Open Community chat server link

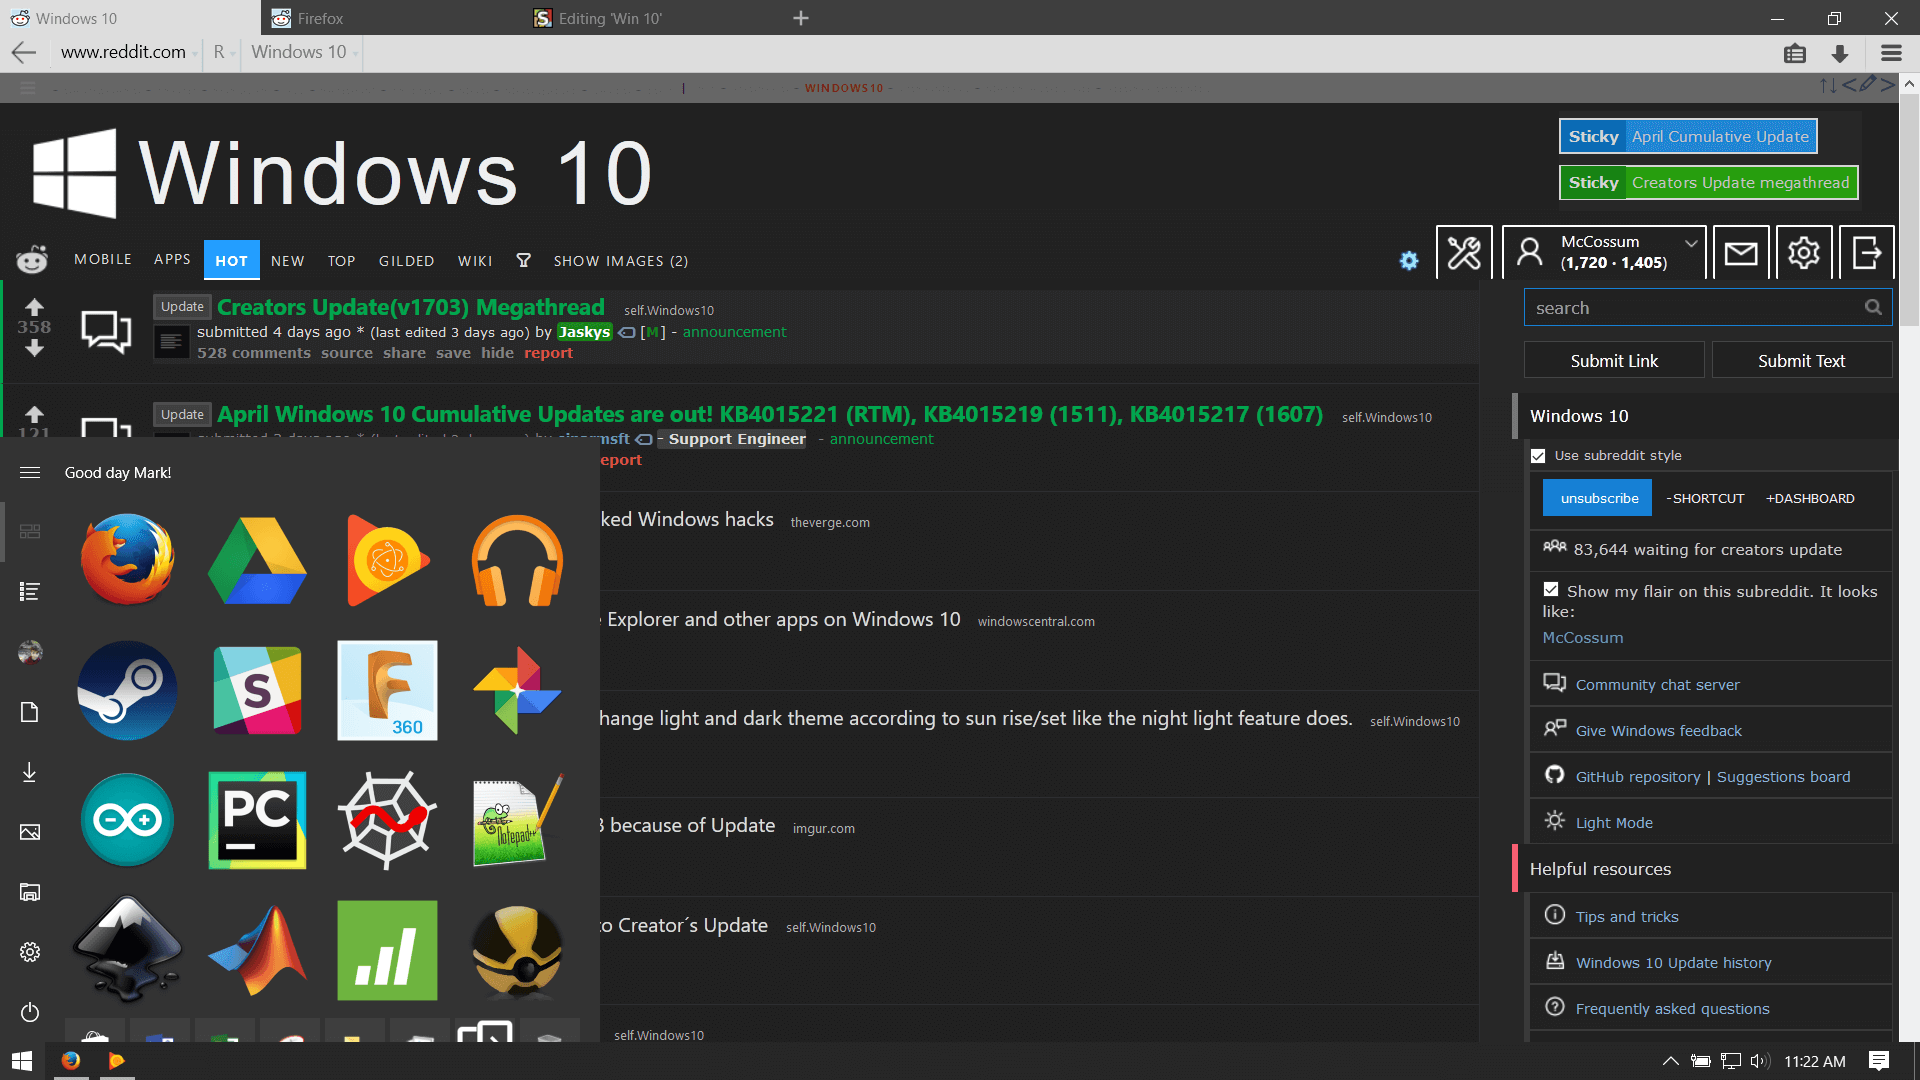[x=1657, y=685]
